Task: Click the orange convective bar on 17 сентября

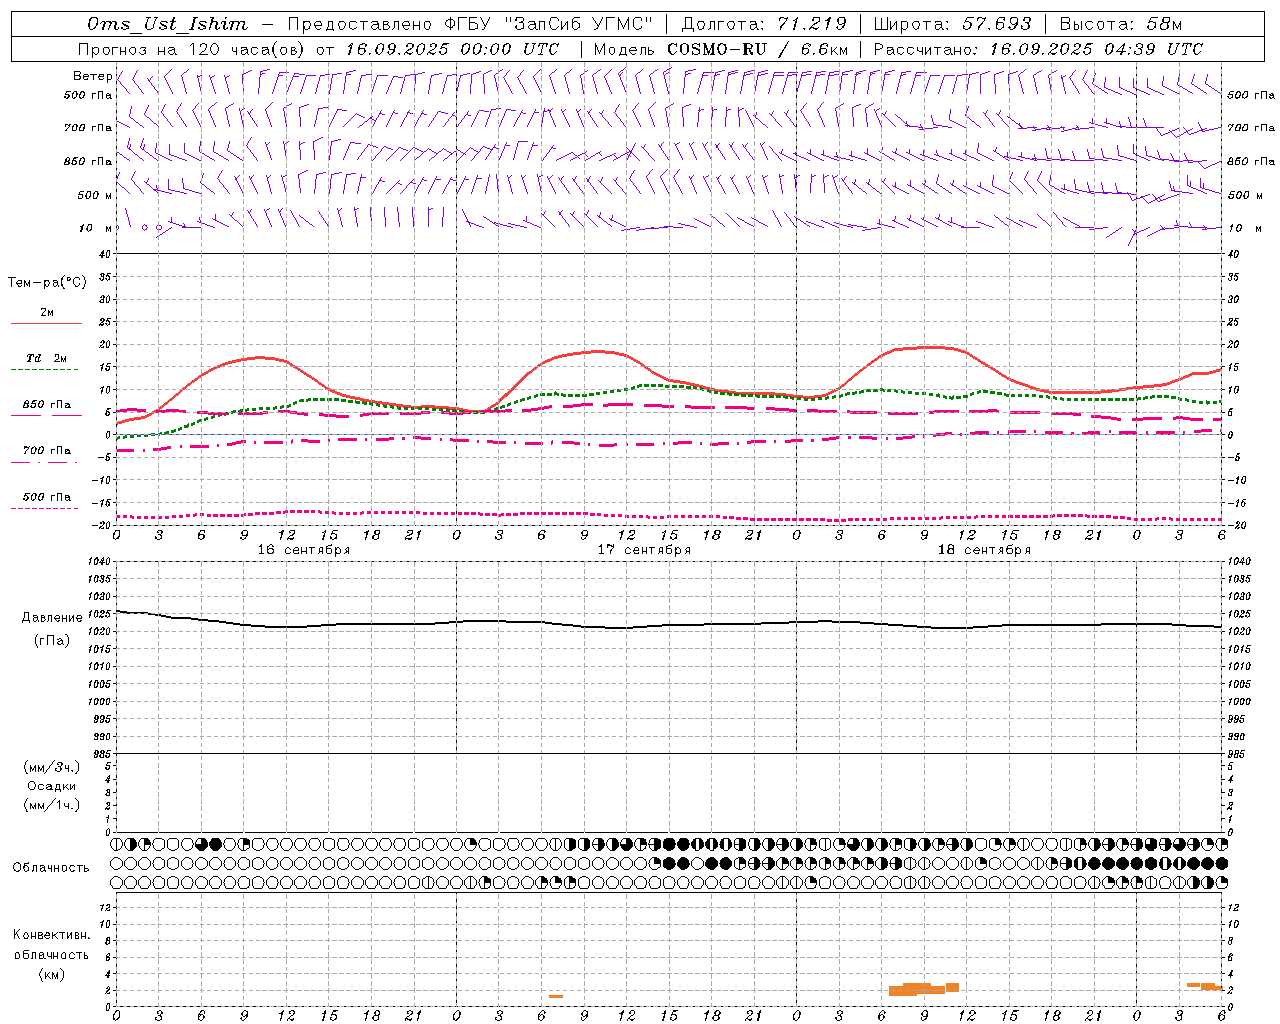Action: point(556,996)
